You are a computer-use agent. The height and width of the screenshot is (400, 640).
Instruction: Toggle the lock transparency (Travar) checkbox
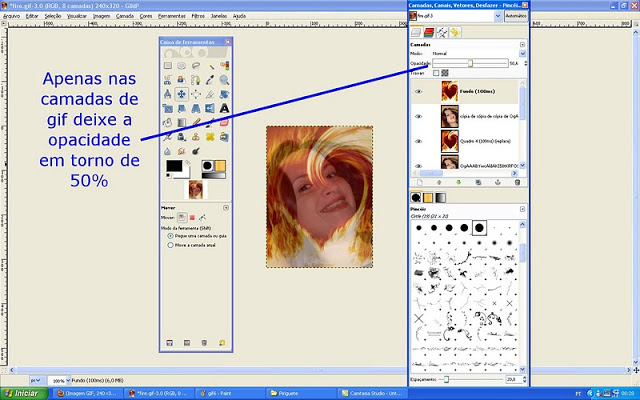436,71
